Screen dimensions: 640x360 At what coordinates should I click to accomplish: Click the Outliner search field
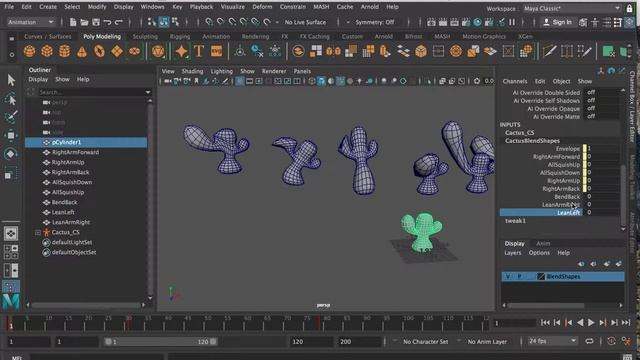pyautogui.click(x=91, y=92)
